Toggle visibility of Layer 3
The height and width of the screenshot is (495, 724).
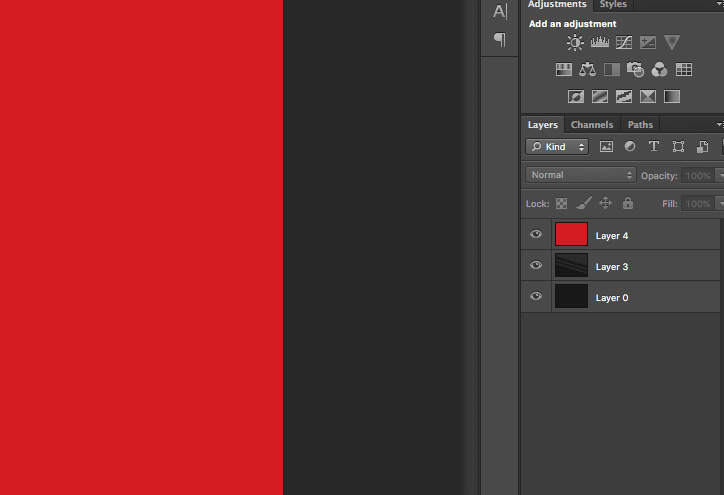[x=536, y=266]
